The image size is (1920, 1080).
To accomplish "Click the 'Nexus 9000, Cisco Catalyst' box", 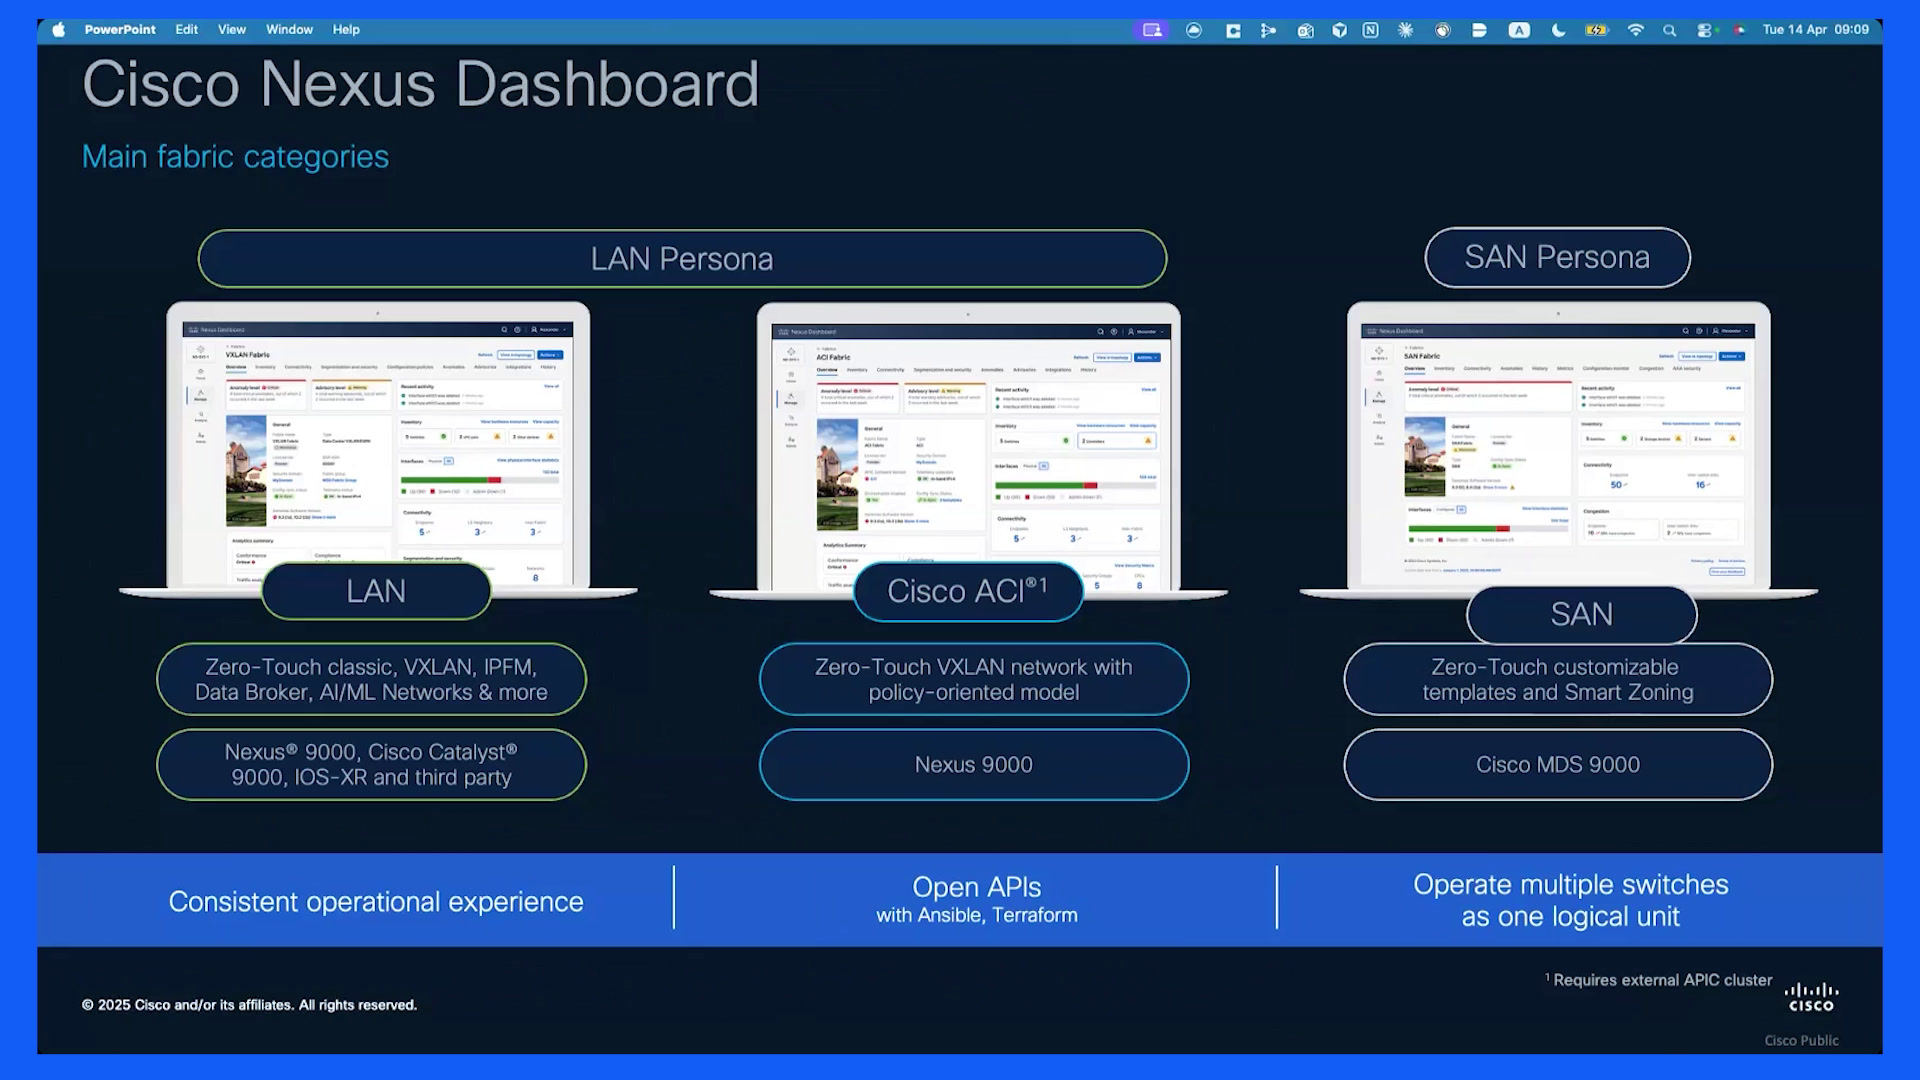I will pos(371,764).
